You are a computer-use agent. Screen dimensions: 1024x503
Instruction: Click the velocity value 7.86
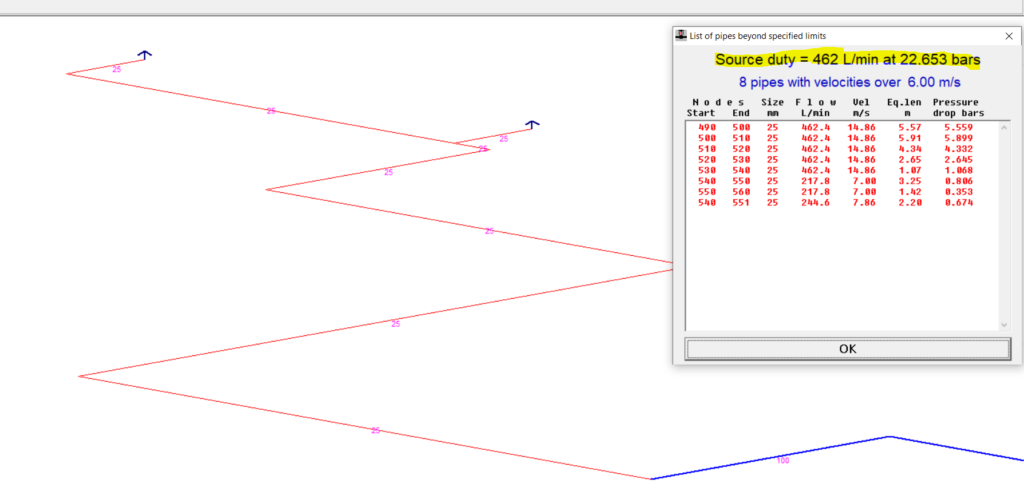[864, 203]
